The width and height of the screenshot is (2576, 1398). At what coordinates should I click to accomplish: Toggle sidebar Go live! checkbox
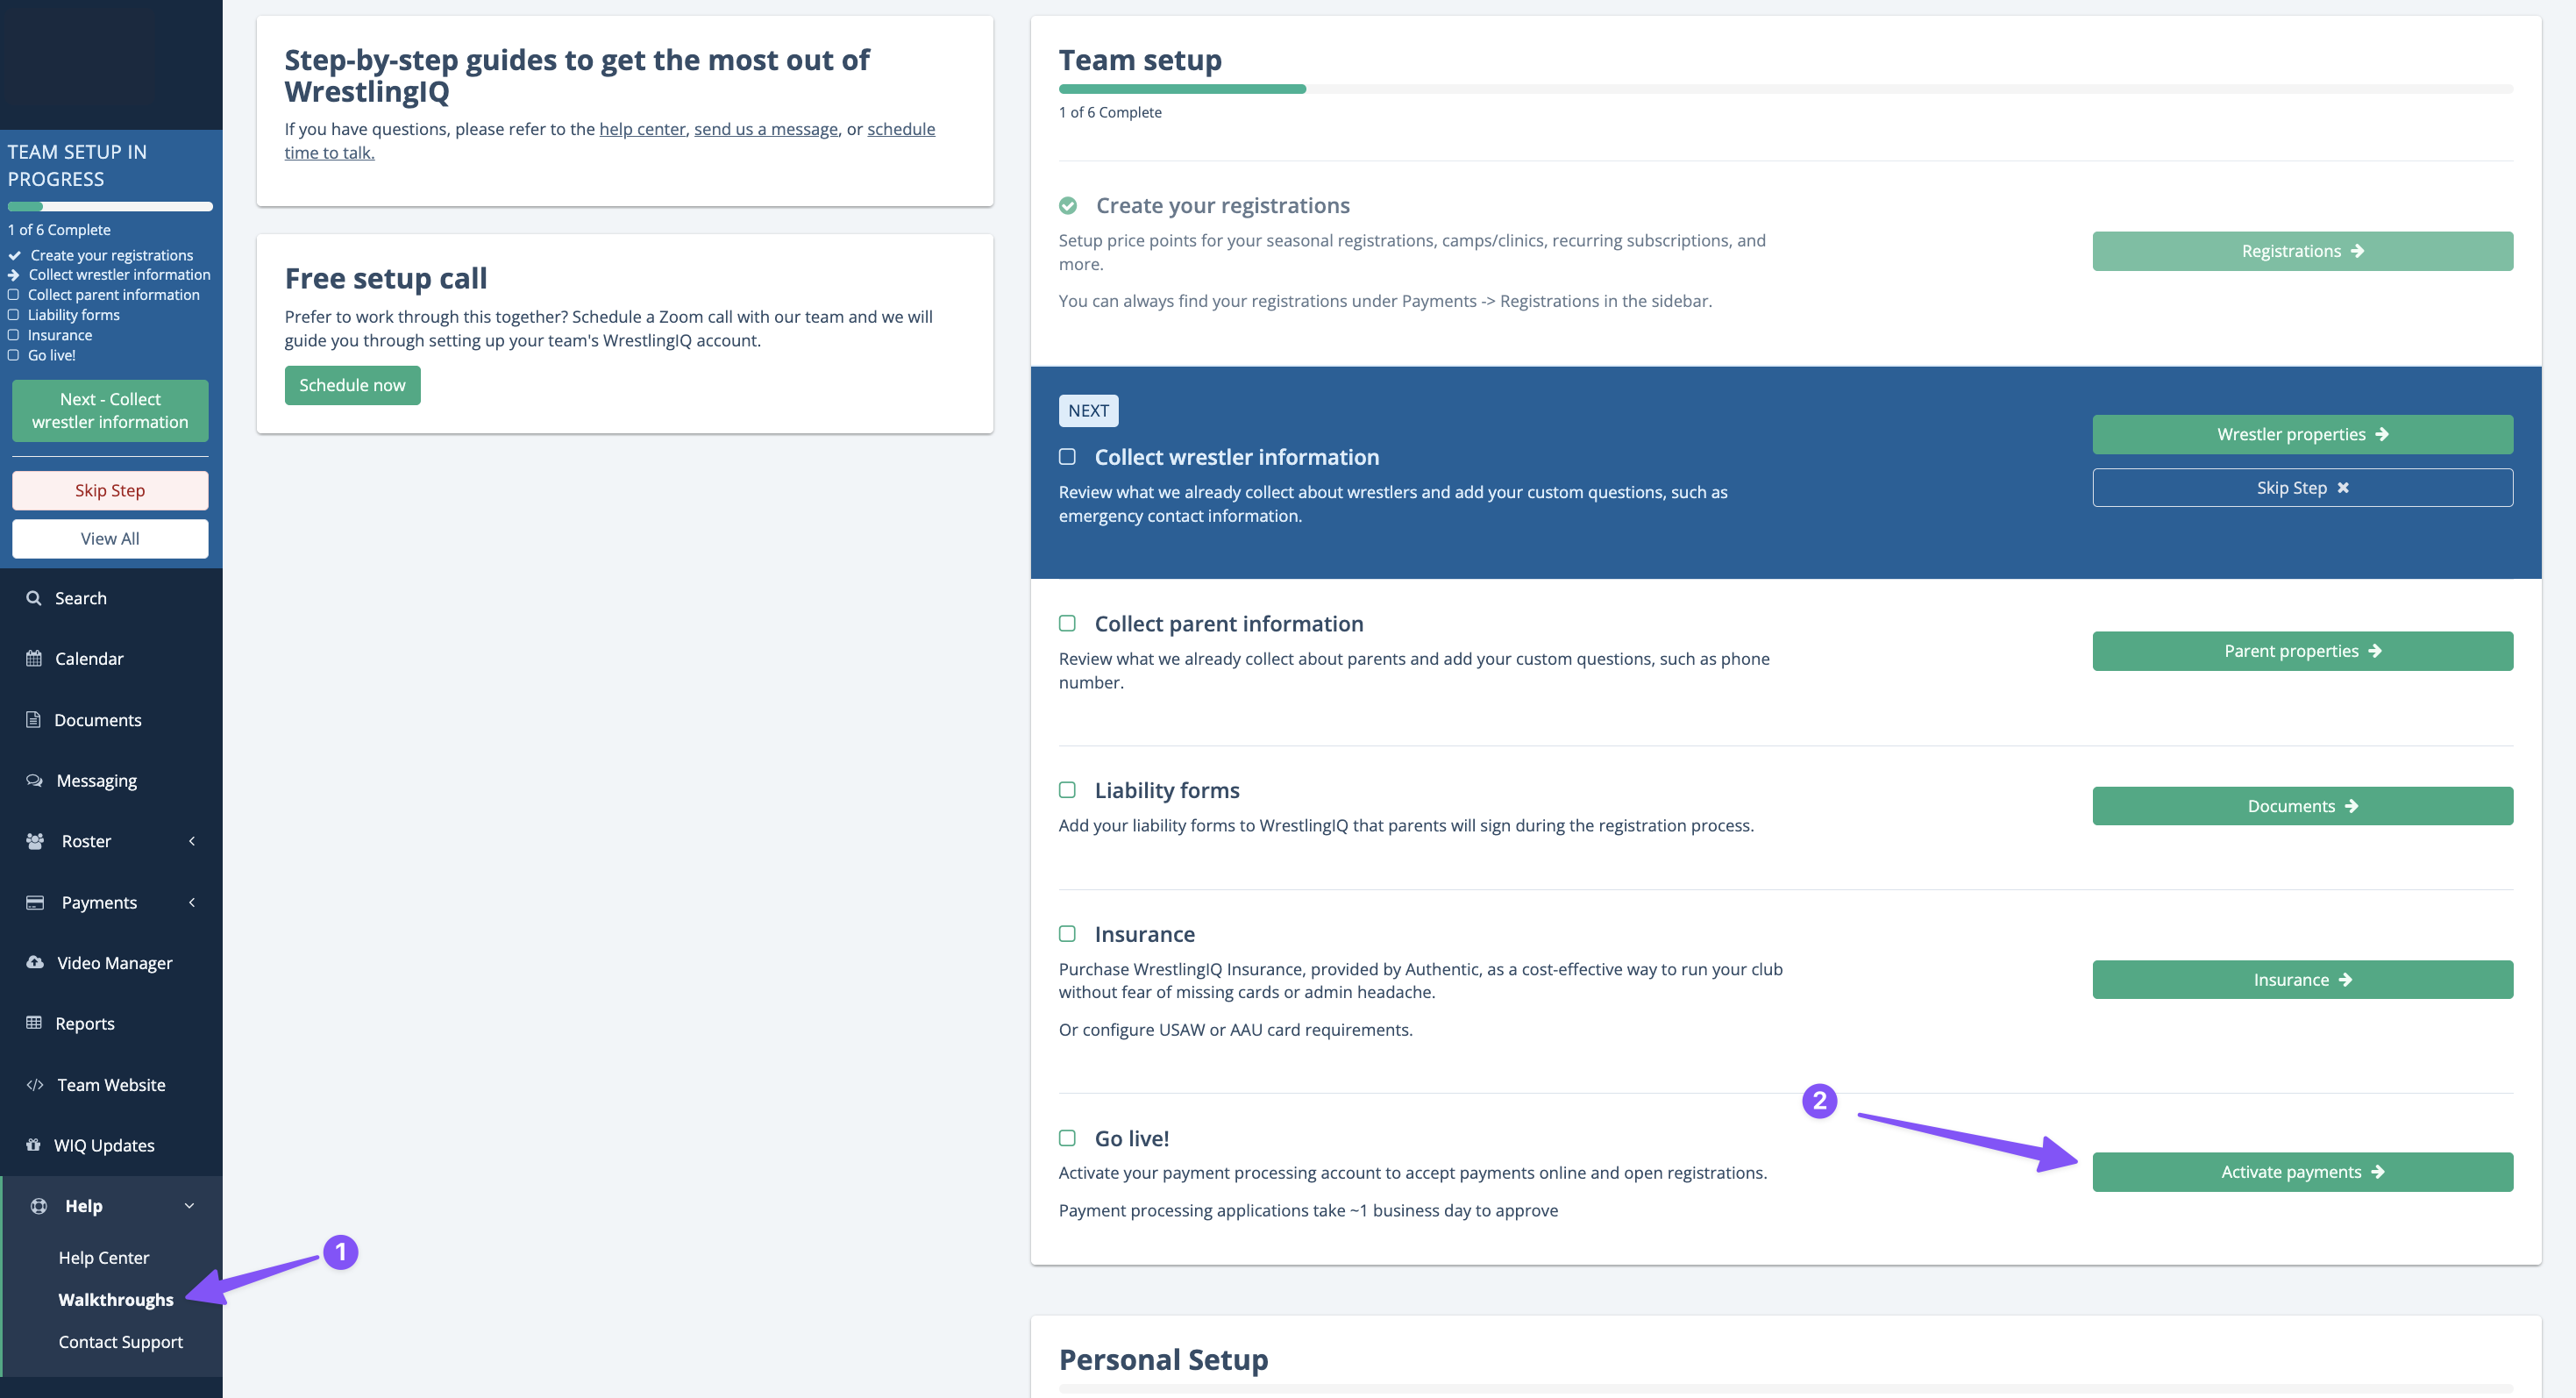coord(14,355)
